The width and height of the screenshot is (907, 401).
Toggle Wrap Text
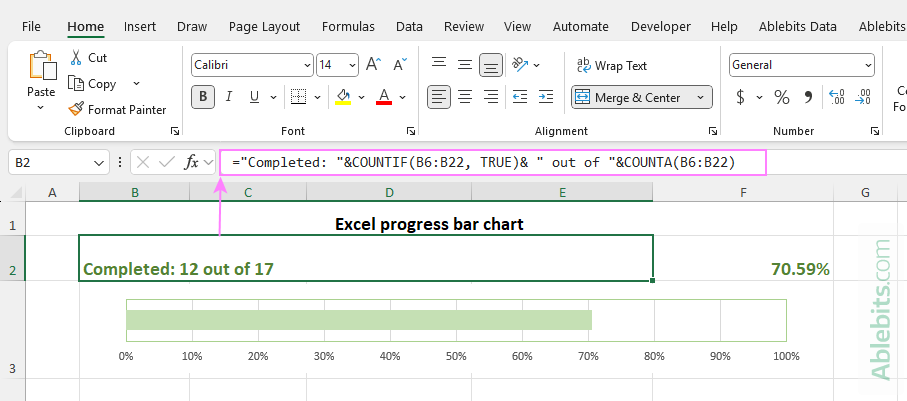click(612, 65)
